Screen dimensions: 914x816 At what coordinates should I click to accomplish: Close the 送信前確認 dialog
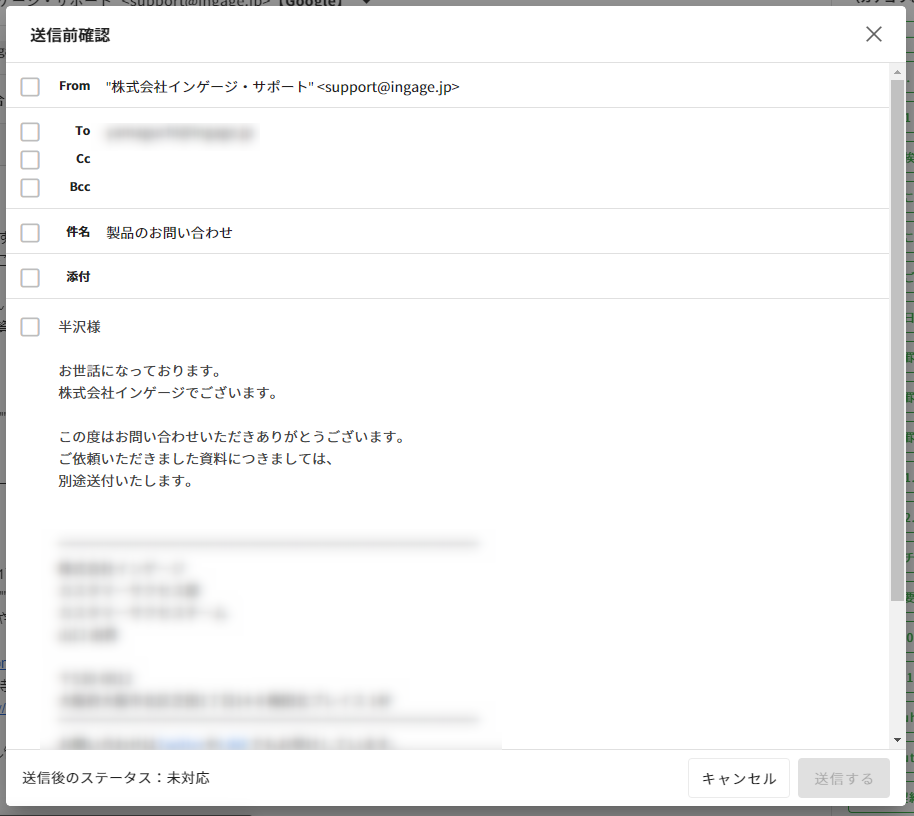coord(873,34)
